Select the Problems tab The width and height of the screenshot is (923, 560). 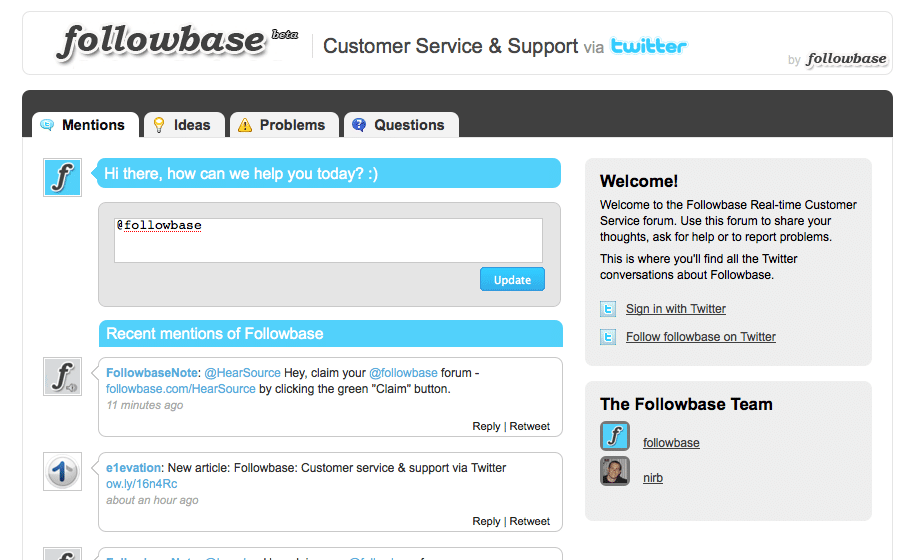(x=282, y=125)
